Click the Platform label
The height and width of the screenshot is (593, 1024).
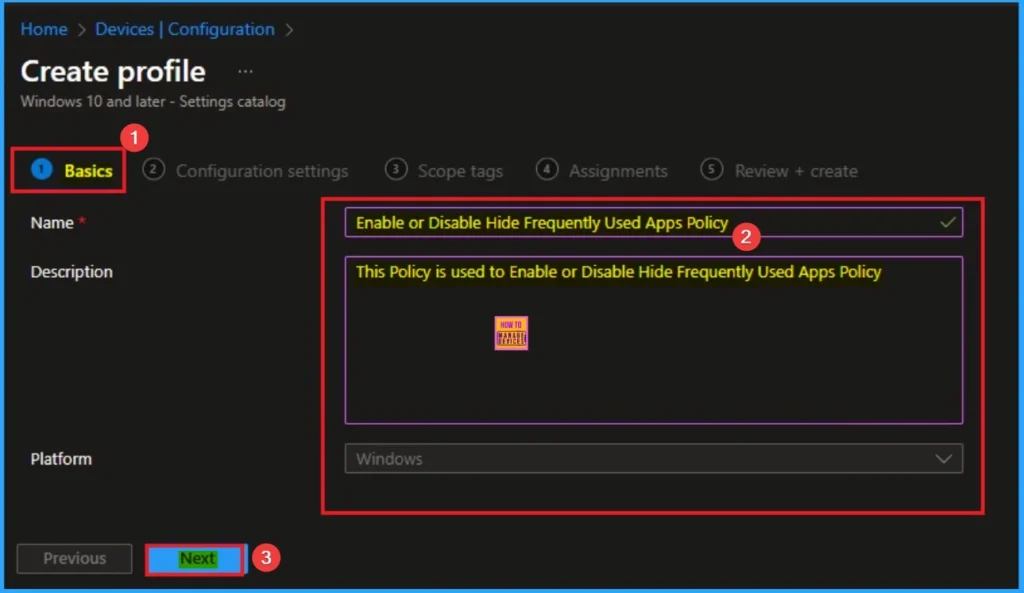point(61,458)
